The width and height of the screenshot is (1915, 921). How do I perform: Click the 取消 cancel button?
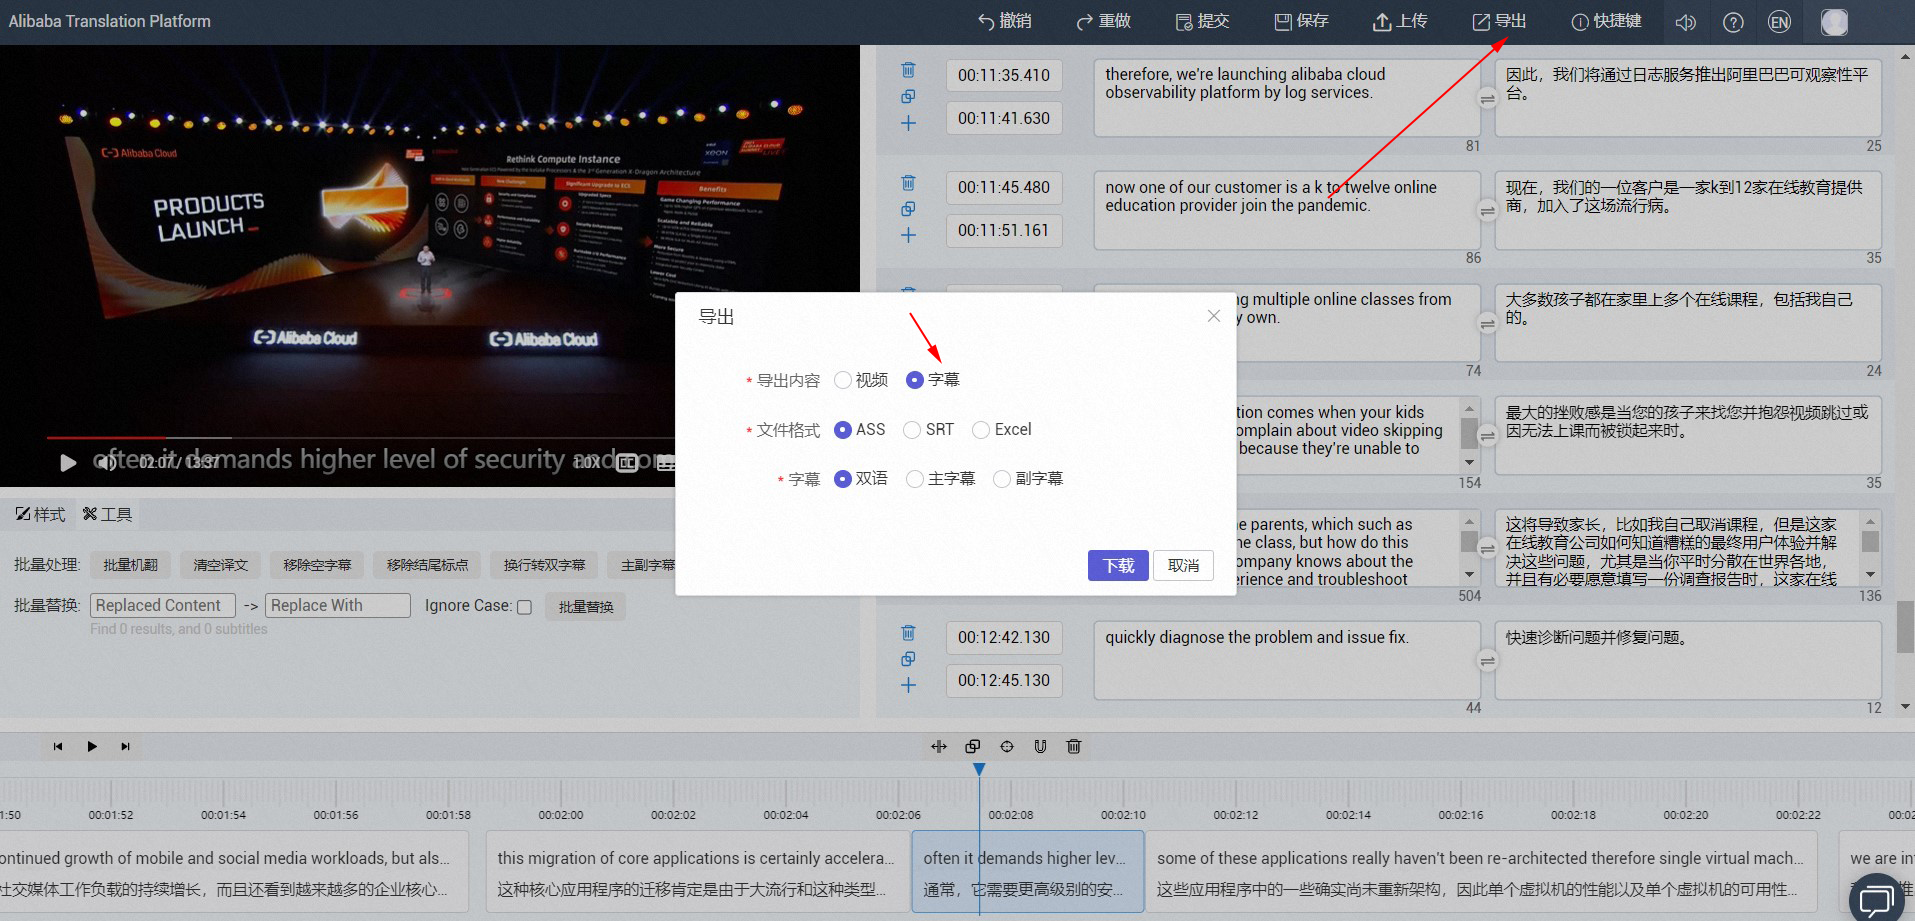coord(1183,565)
